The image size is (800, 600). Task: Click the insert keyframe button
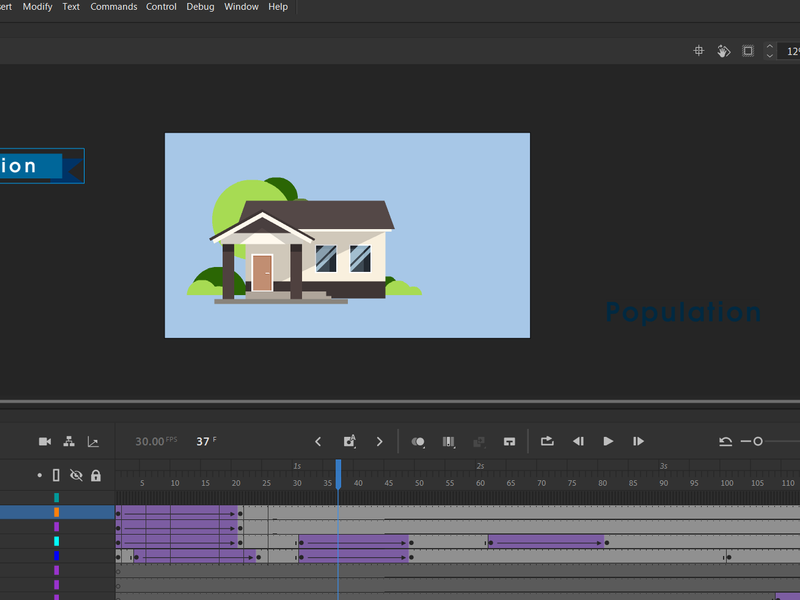pos(349,441)
